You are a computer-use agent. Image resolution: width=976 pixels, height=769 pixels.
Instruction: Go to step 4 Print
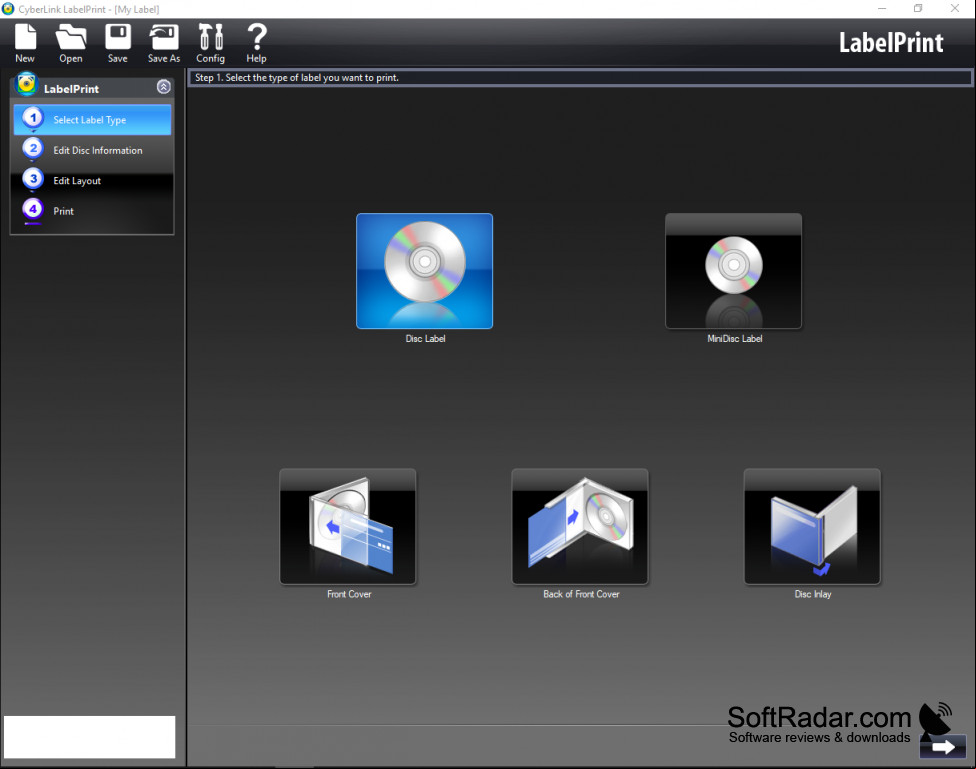pyautogui.click(x=92, y=211)
